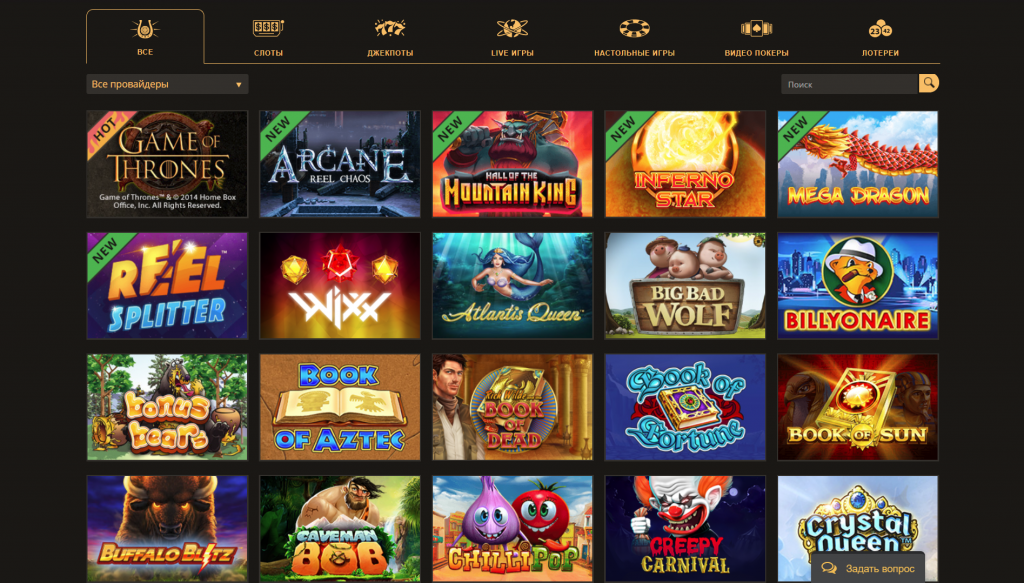Expand the Все провайдеры dropdown

coord(167,84)
